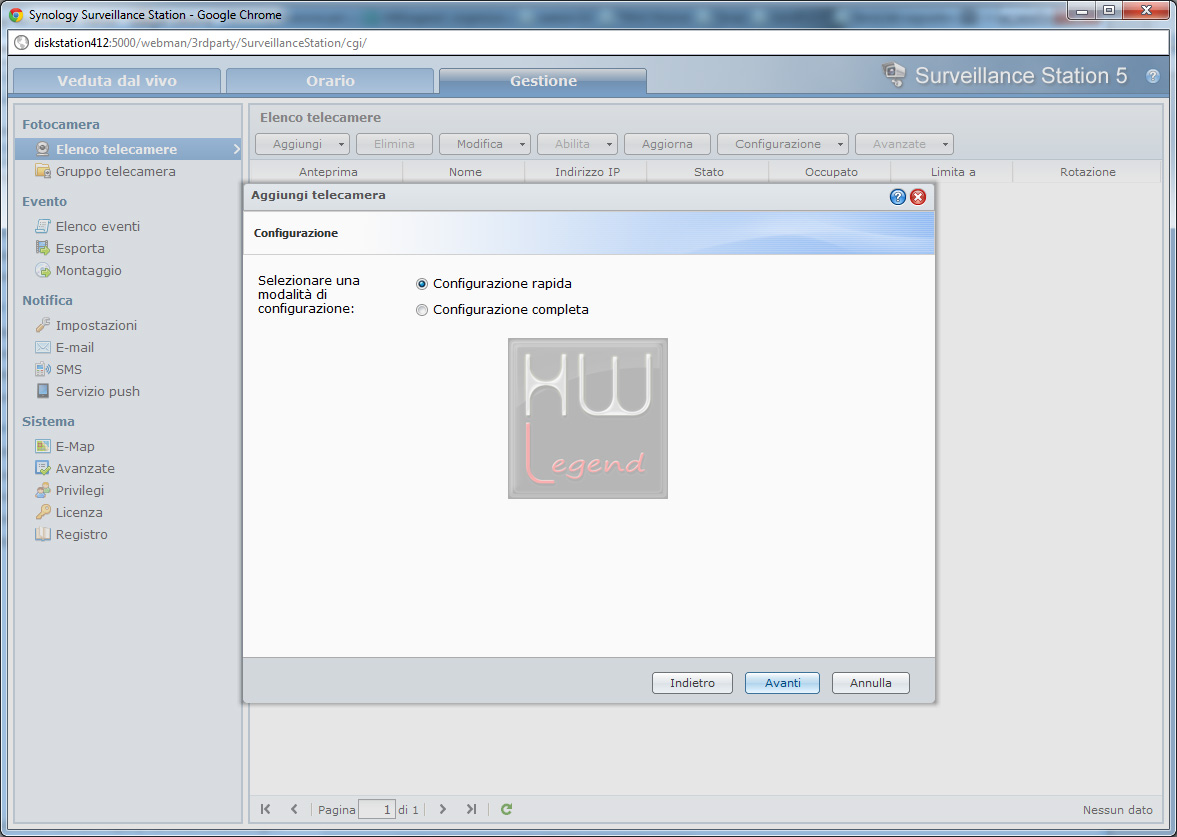1177x837 pixels.
Task: Go to first page arrow
Action: coord(266,809)
